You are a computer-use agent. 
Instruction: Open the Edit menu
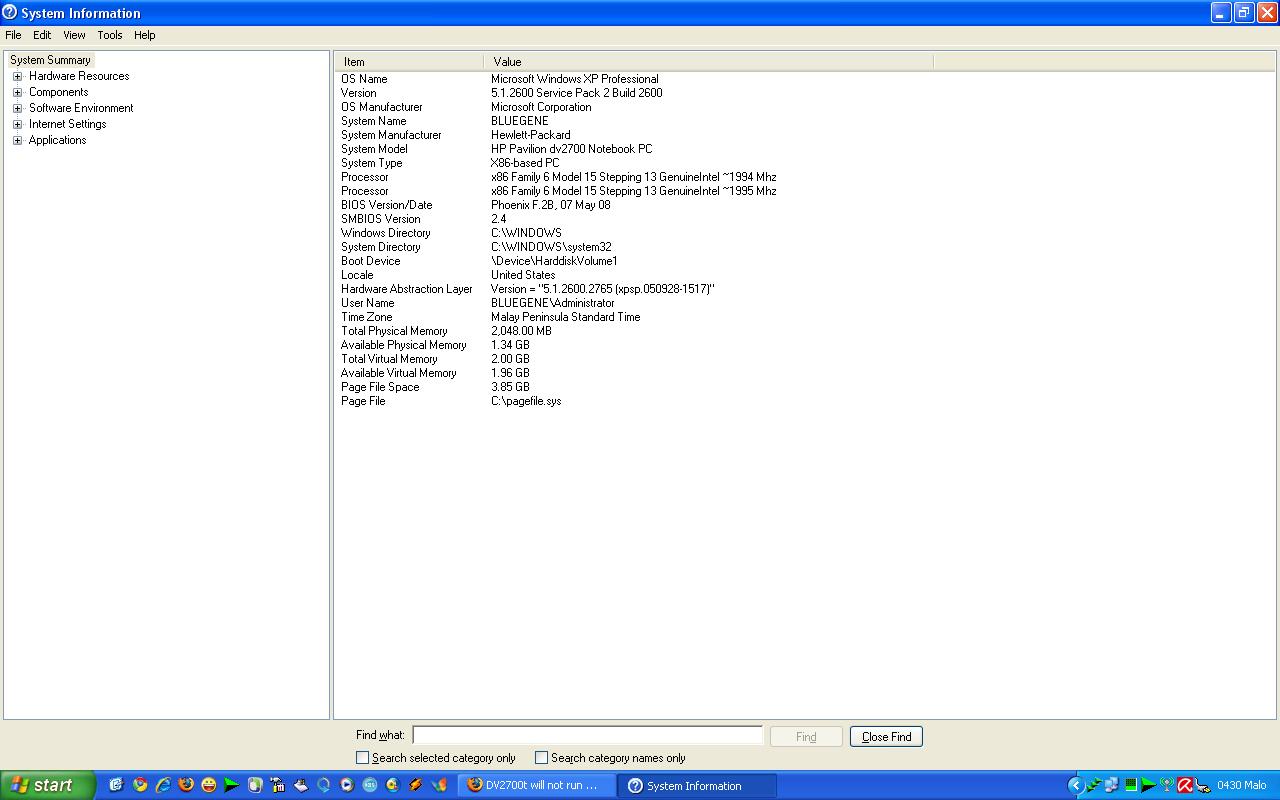click(x=42, y=35)
